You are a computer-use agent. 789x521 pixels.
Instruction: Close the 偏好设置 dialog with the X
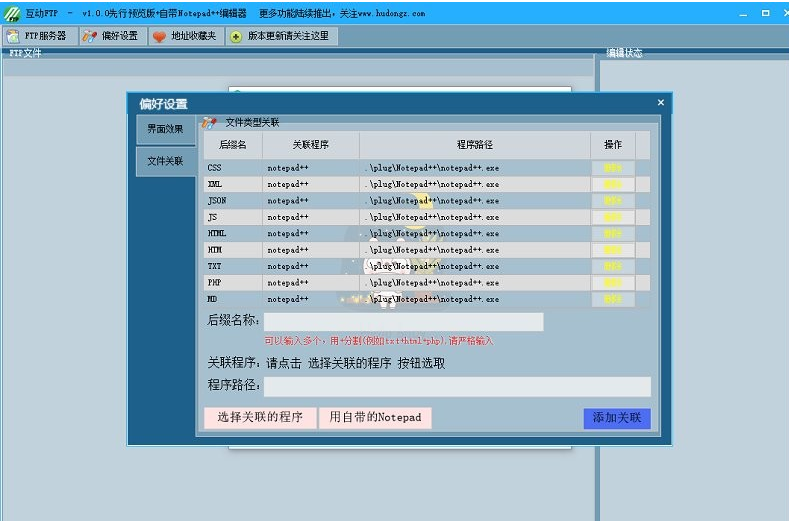(661, 103)
